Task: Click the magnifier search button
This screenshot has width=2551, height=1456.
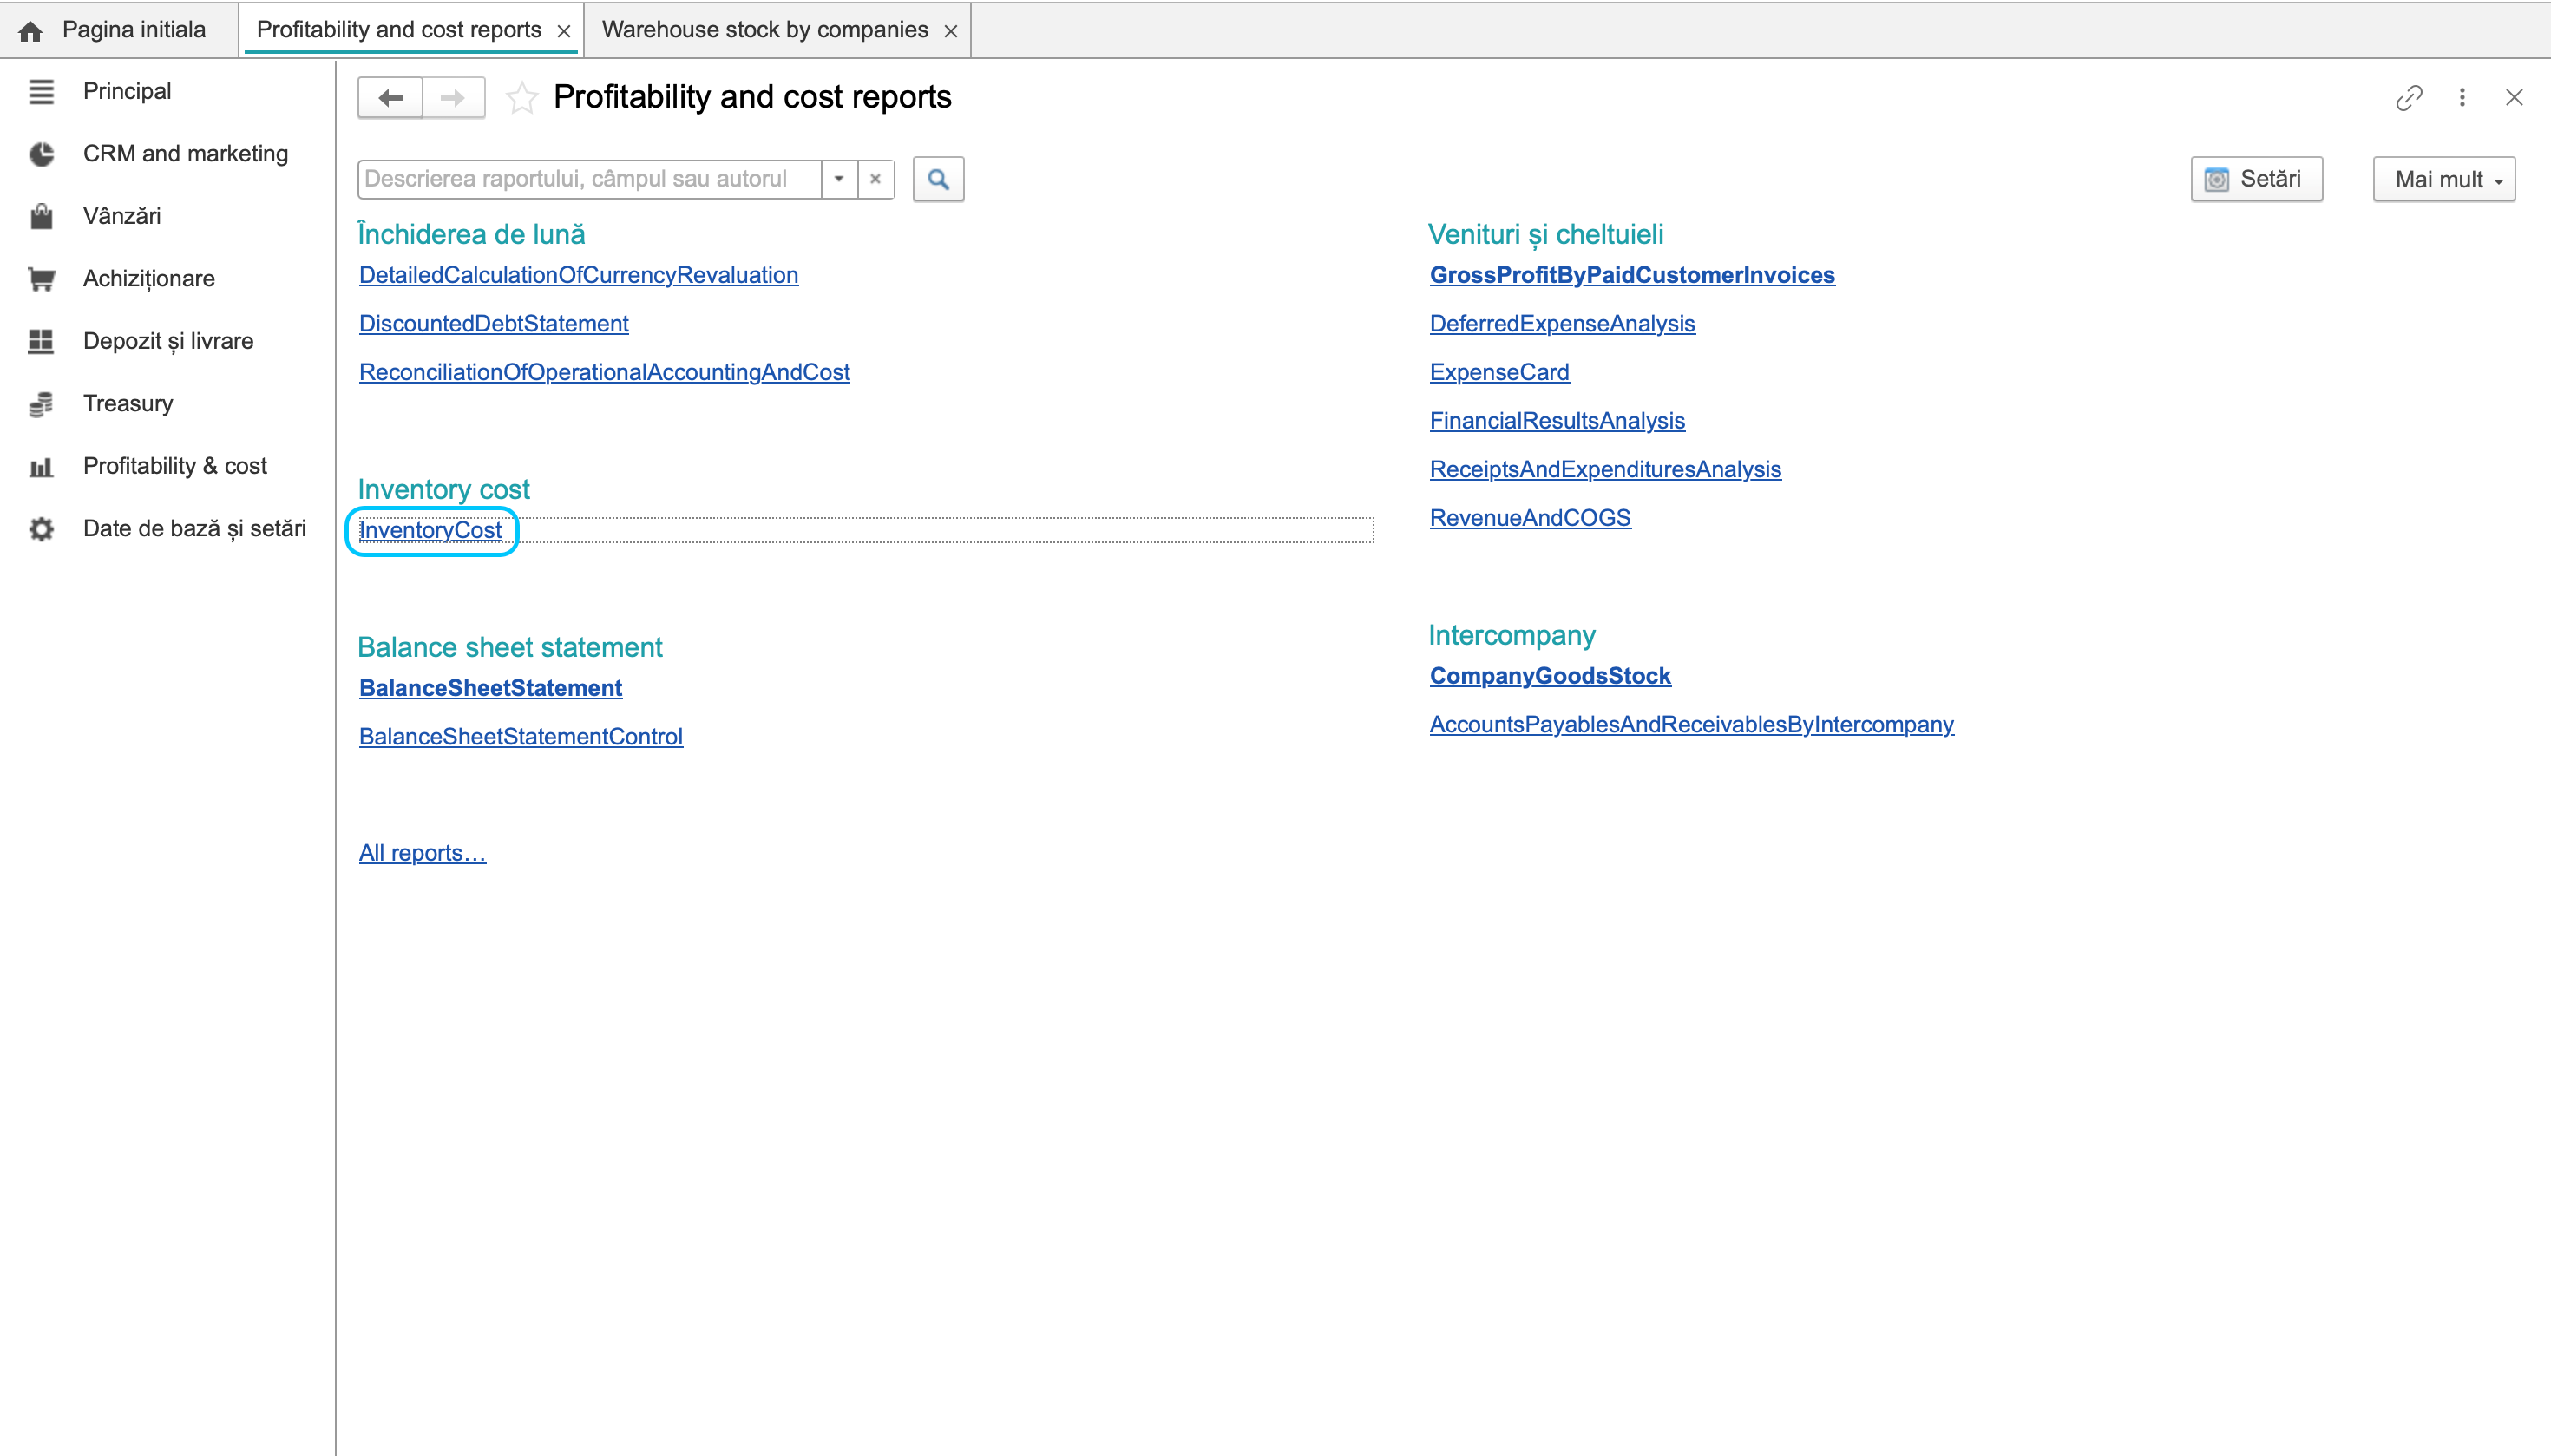Action: [938, 179]
